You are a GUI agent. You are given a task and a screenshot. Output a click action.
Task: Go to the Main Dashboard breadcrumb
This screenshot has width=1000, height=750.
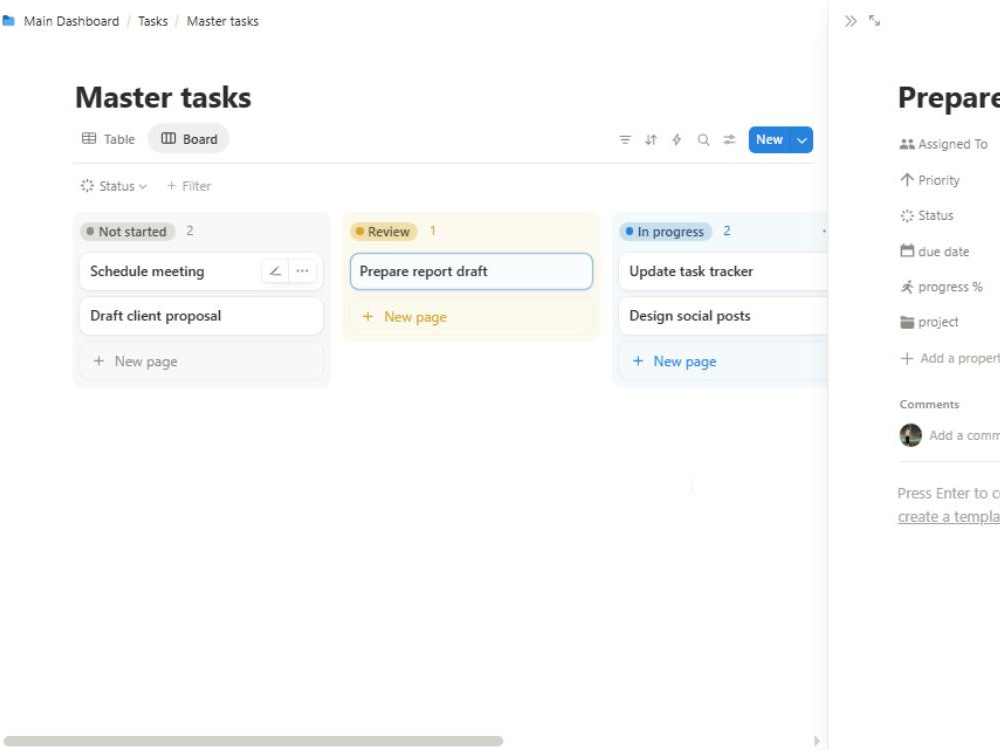(71, 21)
